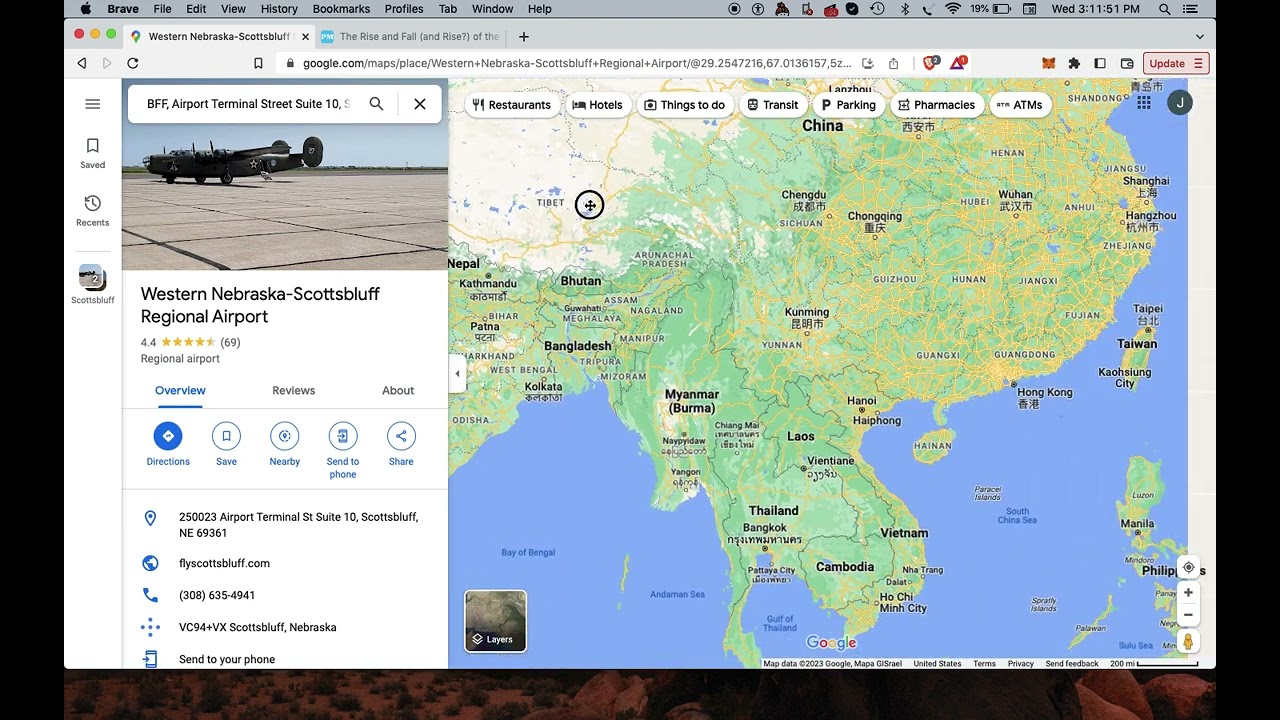1280x720 pixels.
Task: Open map Privacy link
Action: pyautogui.click(x=1021, y=664)
